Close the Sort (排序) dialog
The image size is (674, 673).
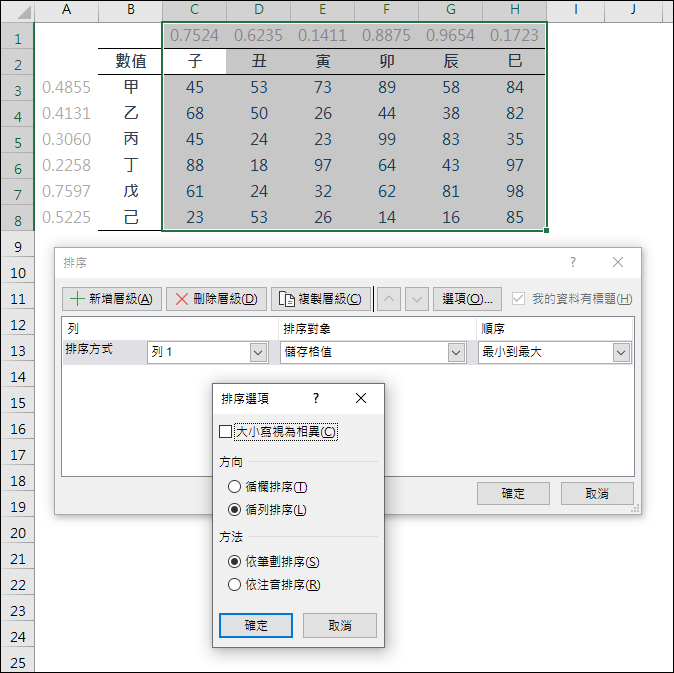[618, 262]
